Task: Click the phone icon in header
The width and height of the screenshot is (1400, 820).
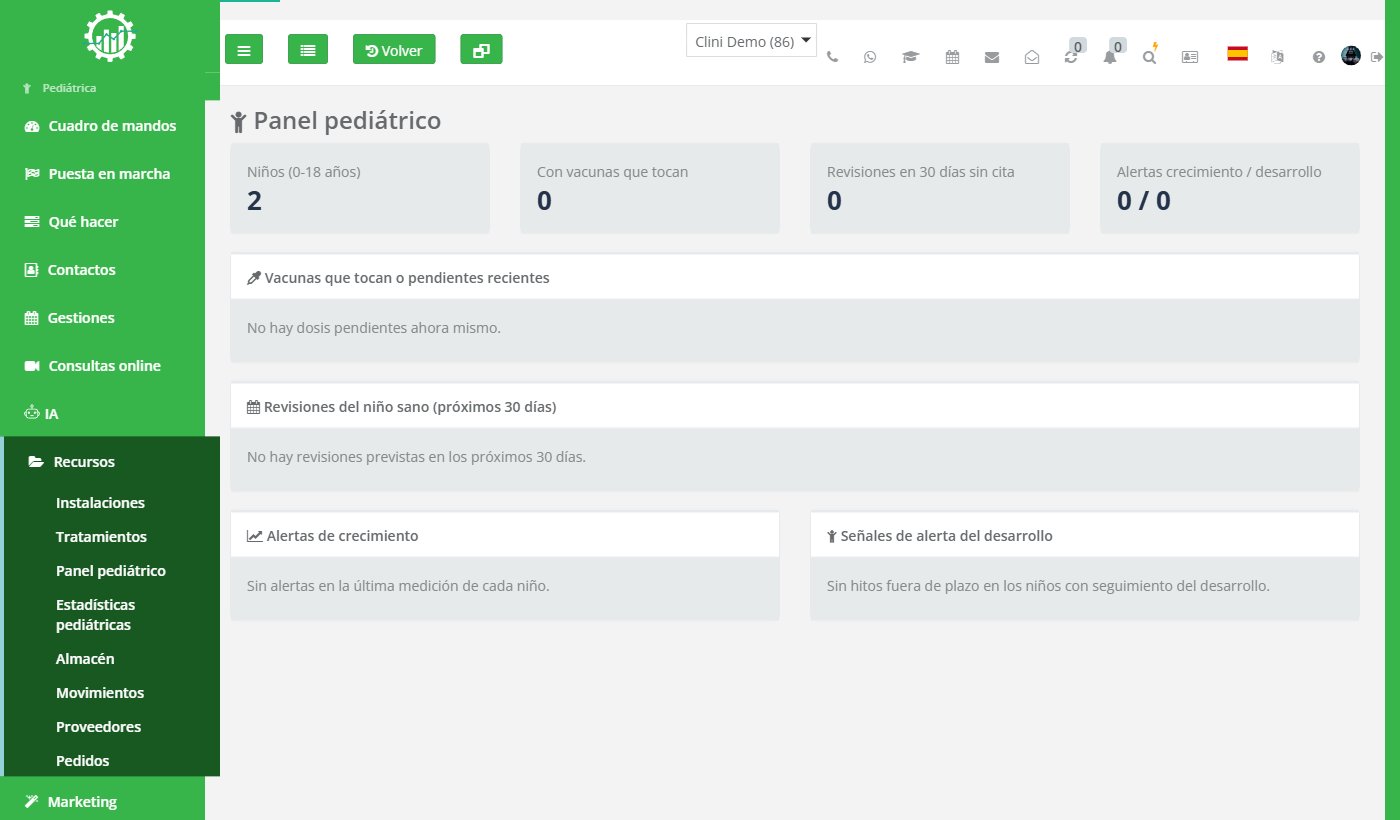Action: tap(832, 57)
